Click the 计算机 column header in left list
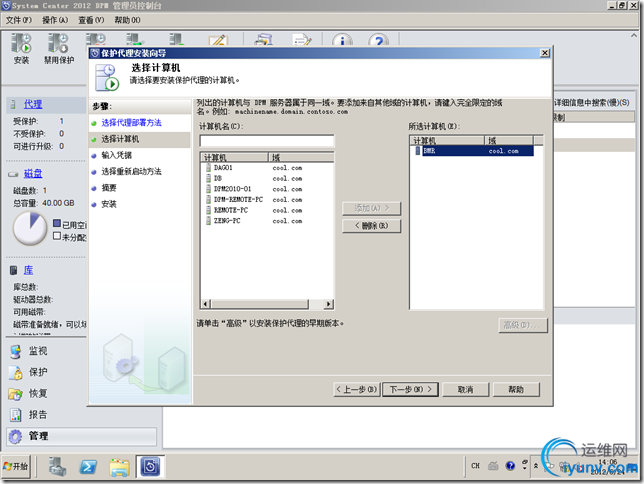Viewport: 644px width, 484px height. 235,157
